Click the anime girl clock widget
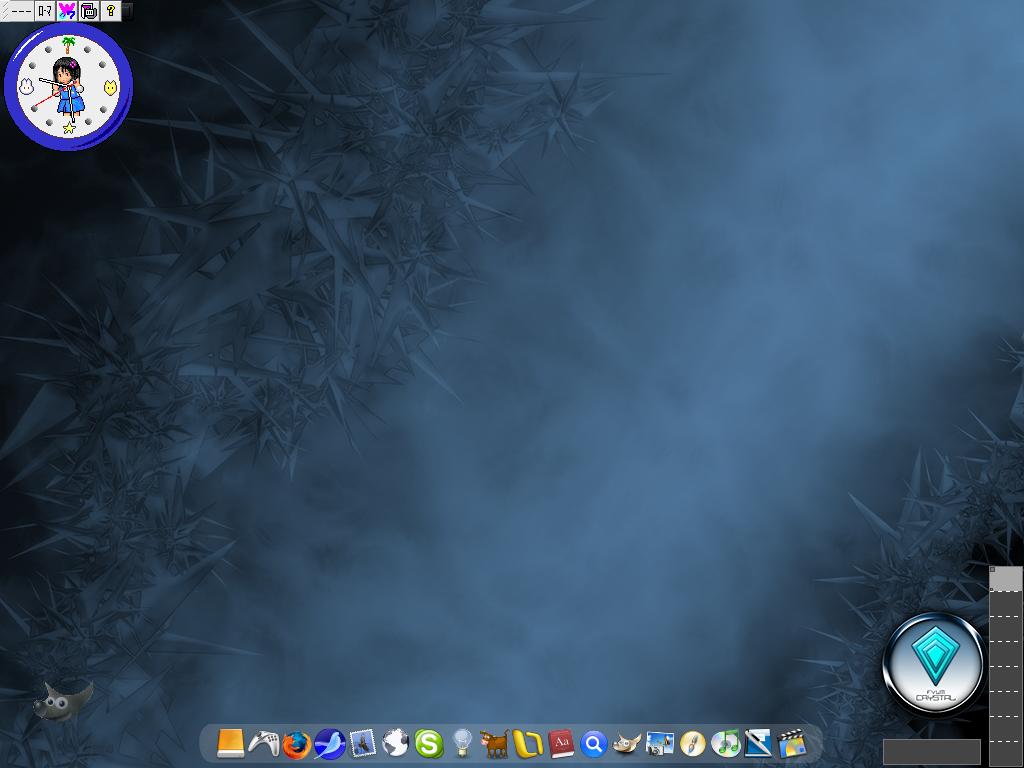 tap(68, 88)
